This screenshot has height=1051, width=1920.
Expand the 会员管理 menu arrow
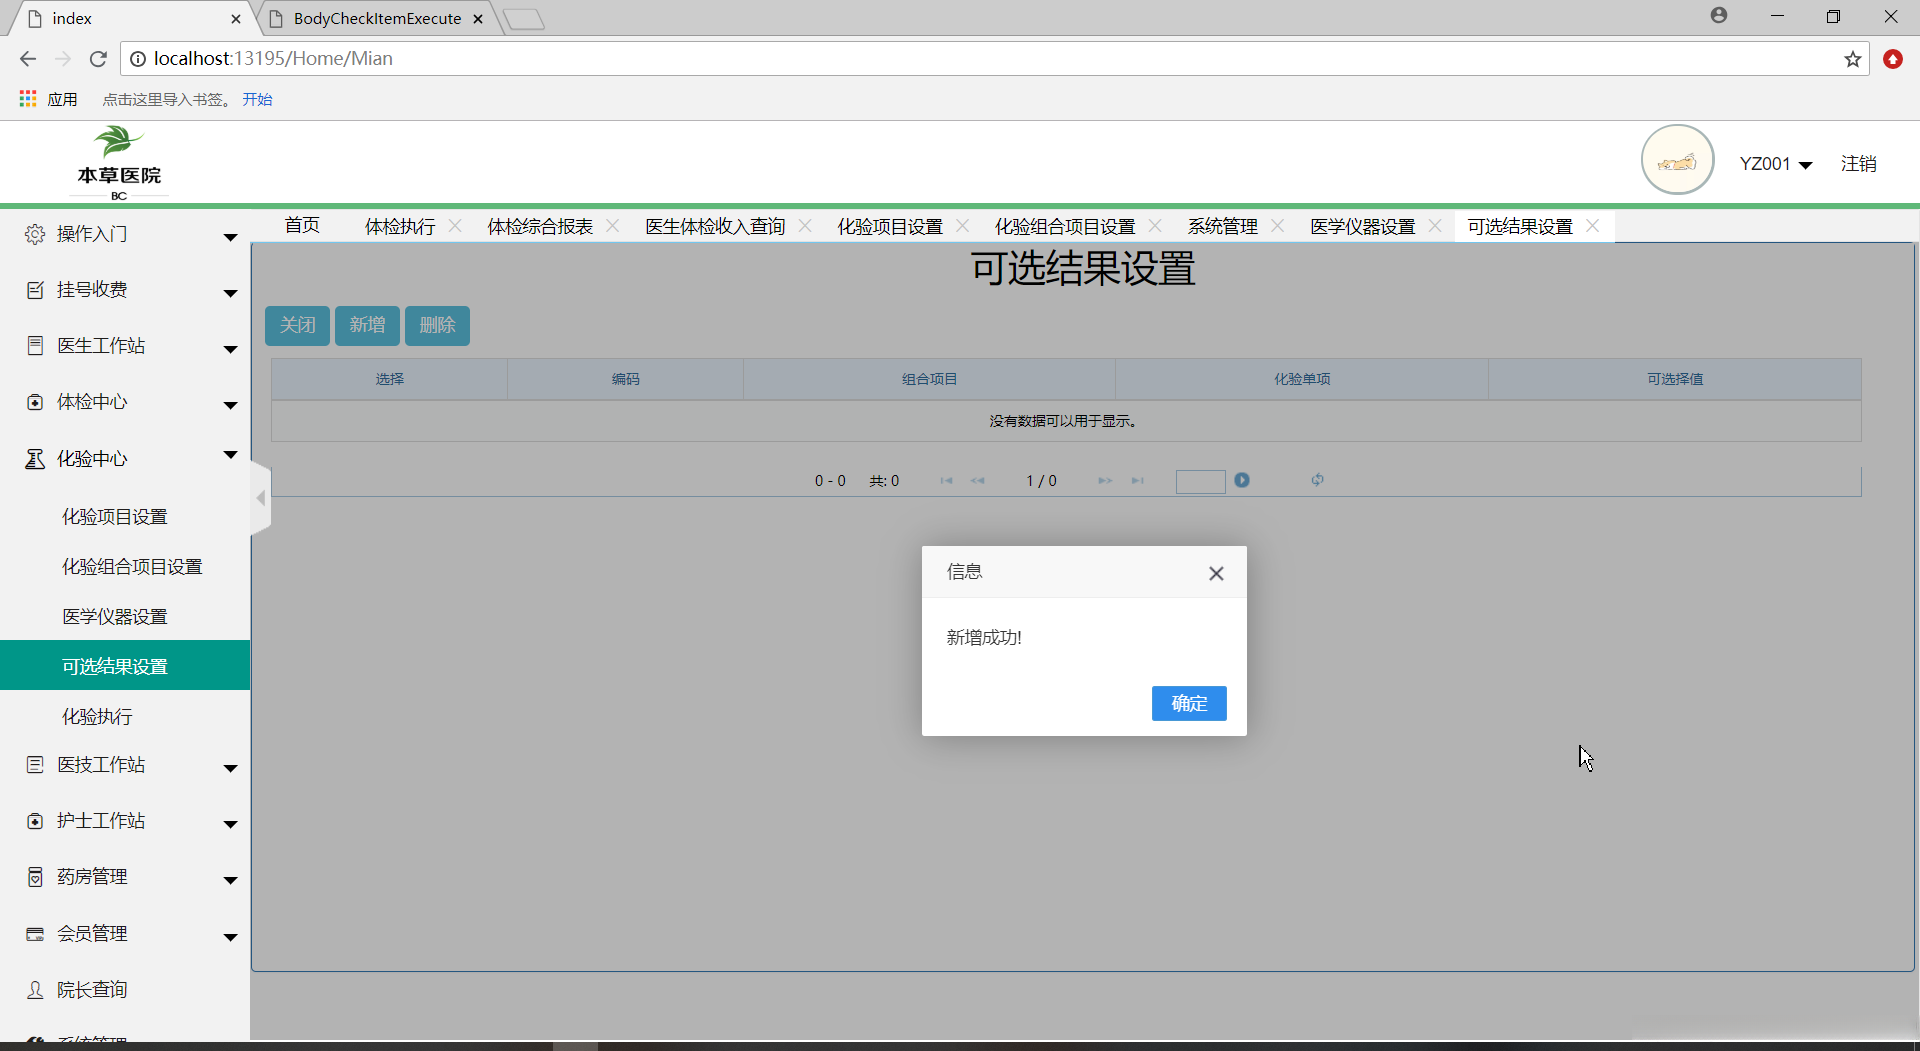point(231,937)
